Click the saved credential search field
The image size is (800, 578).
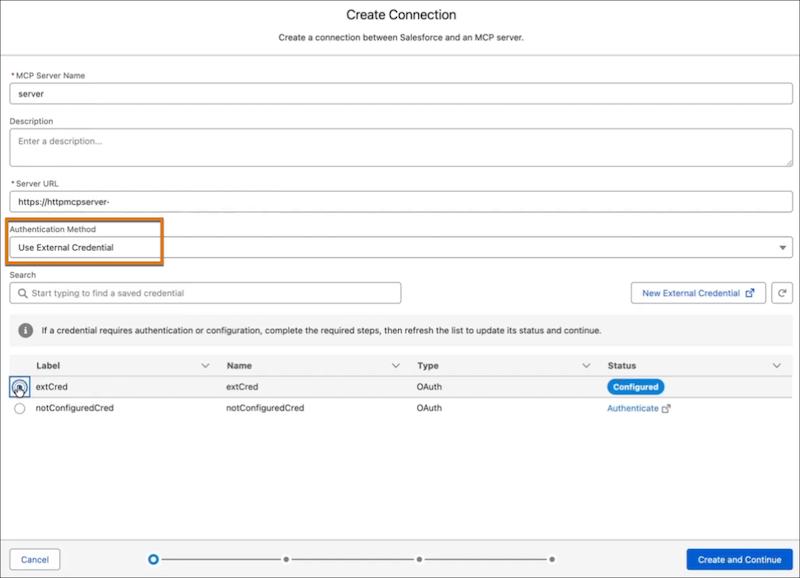[x=205, y=293]
